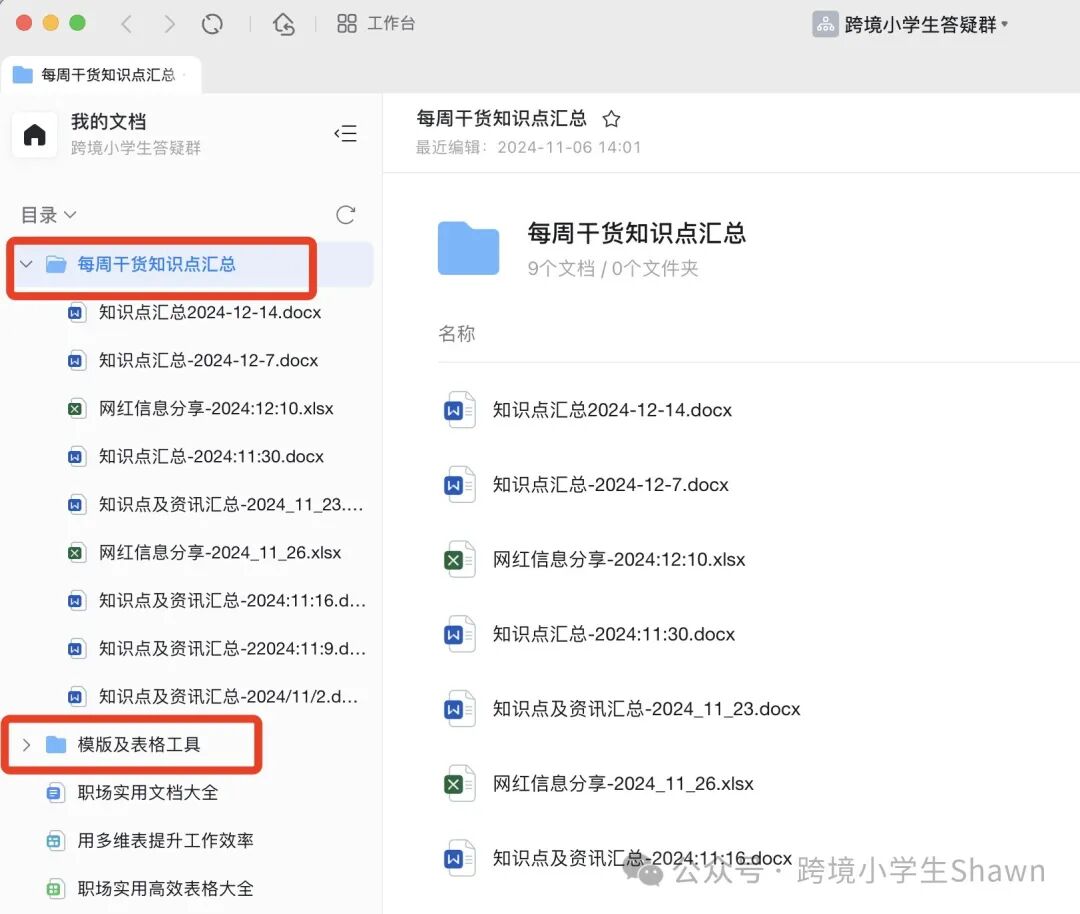Click the home icon beside 我的文档
This screenshot has height=914, width=1080.
34,134
